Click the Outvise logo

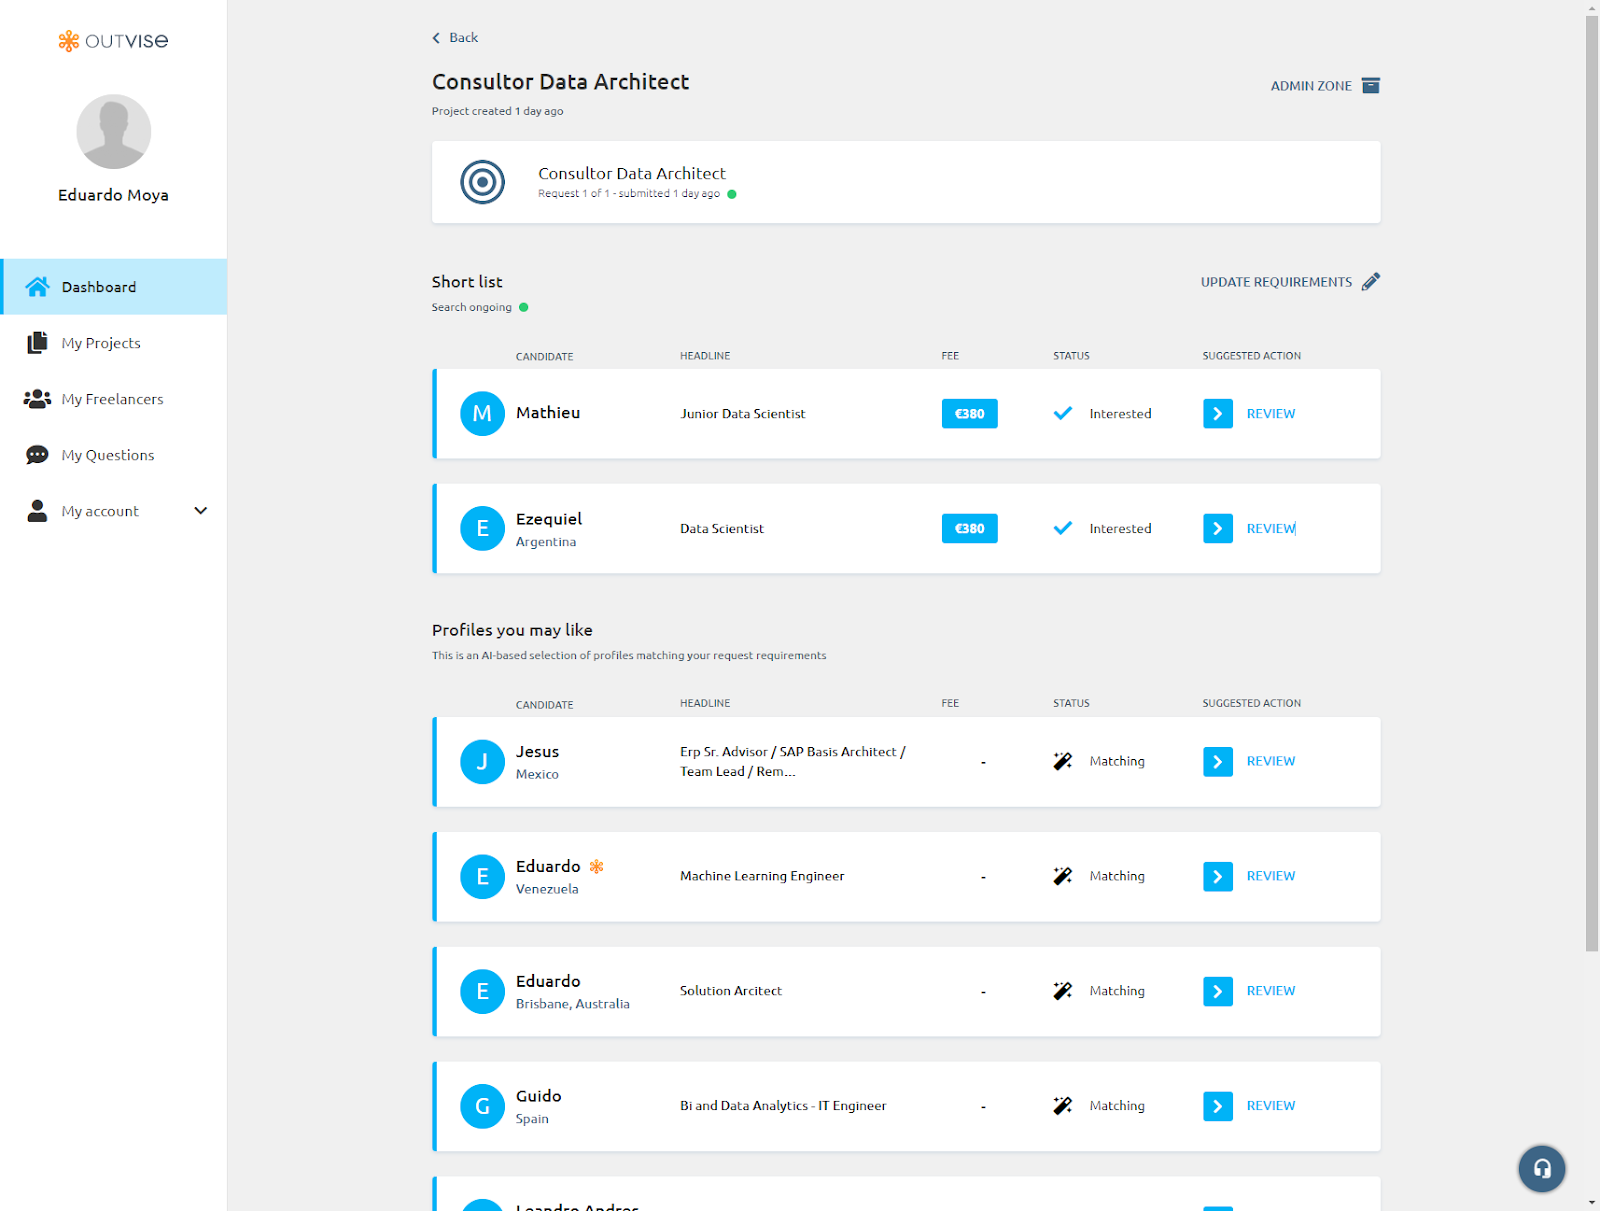(113, 41)
